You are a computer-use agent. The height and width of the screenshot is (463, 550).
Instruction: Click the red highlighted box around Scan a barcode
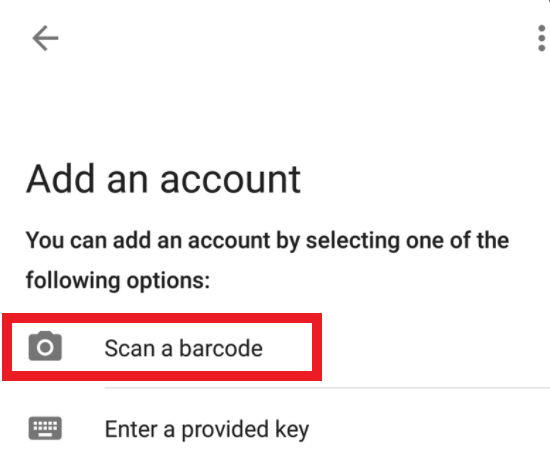162,347
